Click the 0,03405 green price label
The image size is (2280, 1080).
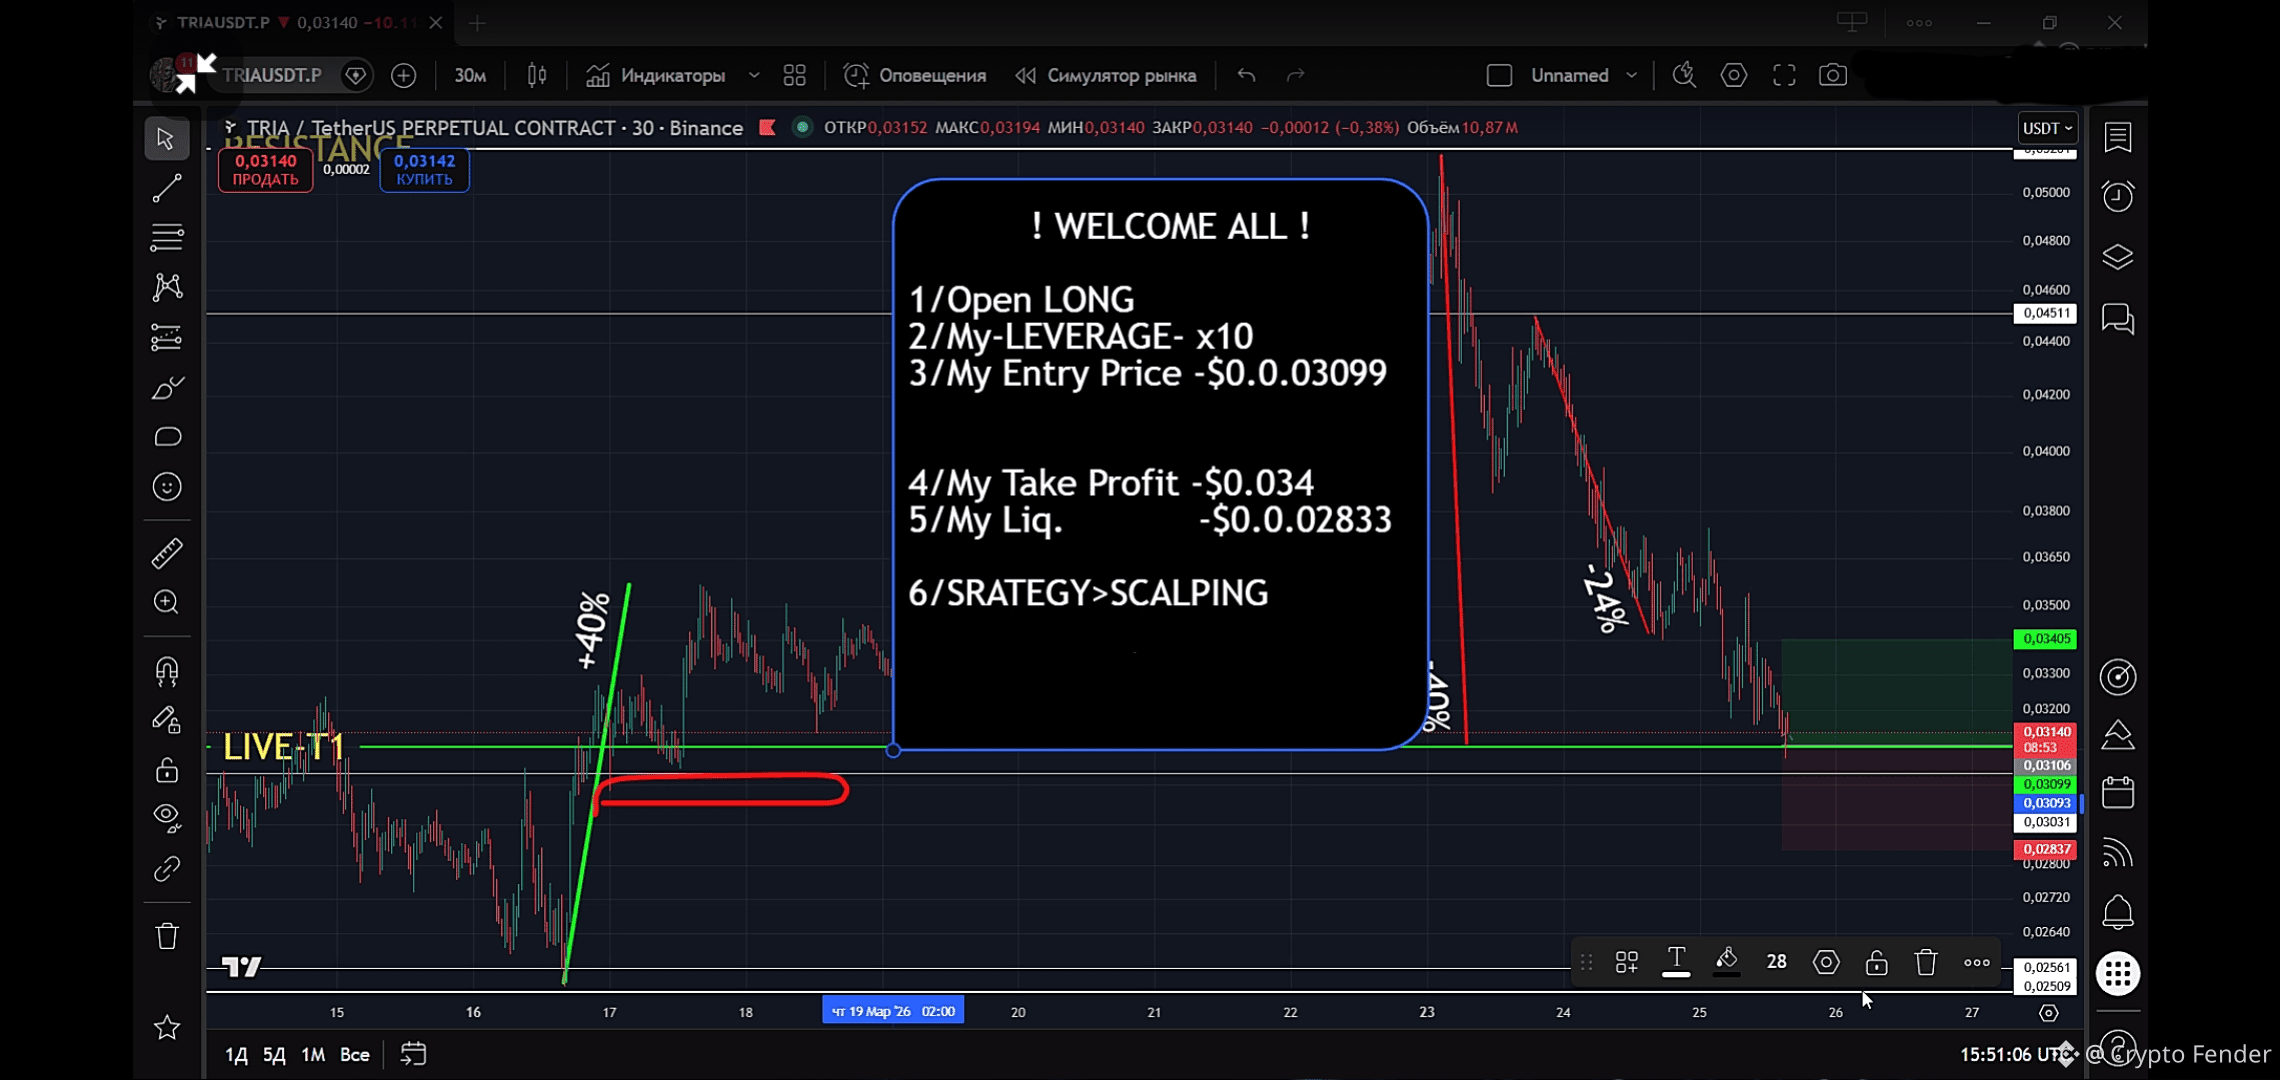coord(2045,638)
